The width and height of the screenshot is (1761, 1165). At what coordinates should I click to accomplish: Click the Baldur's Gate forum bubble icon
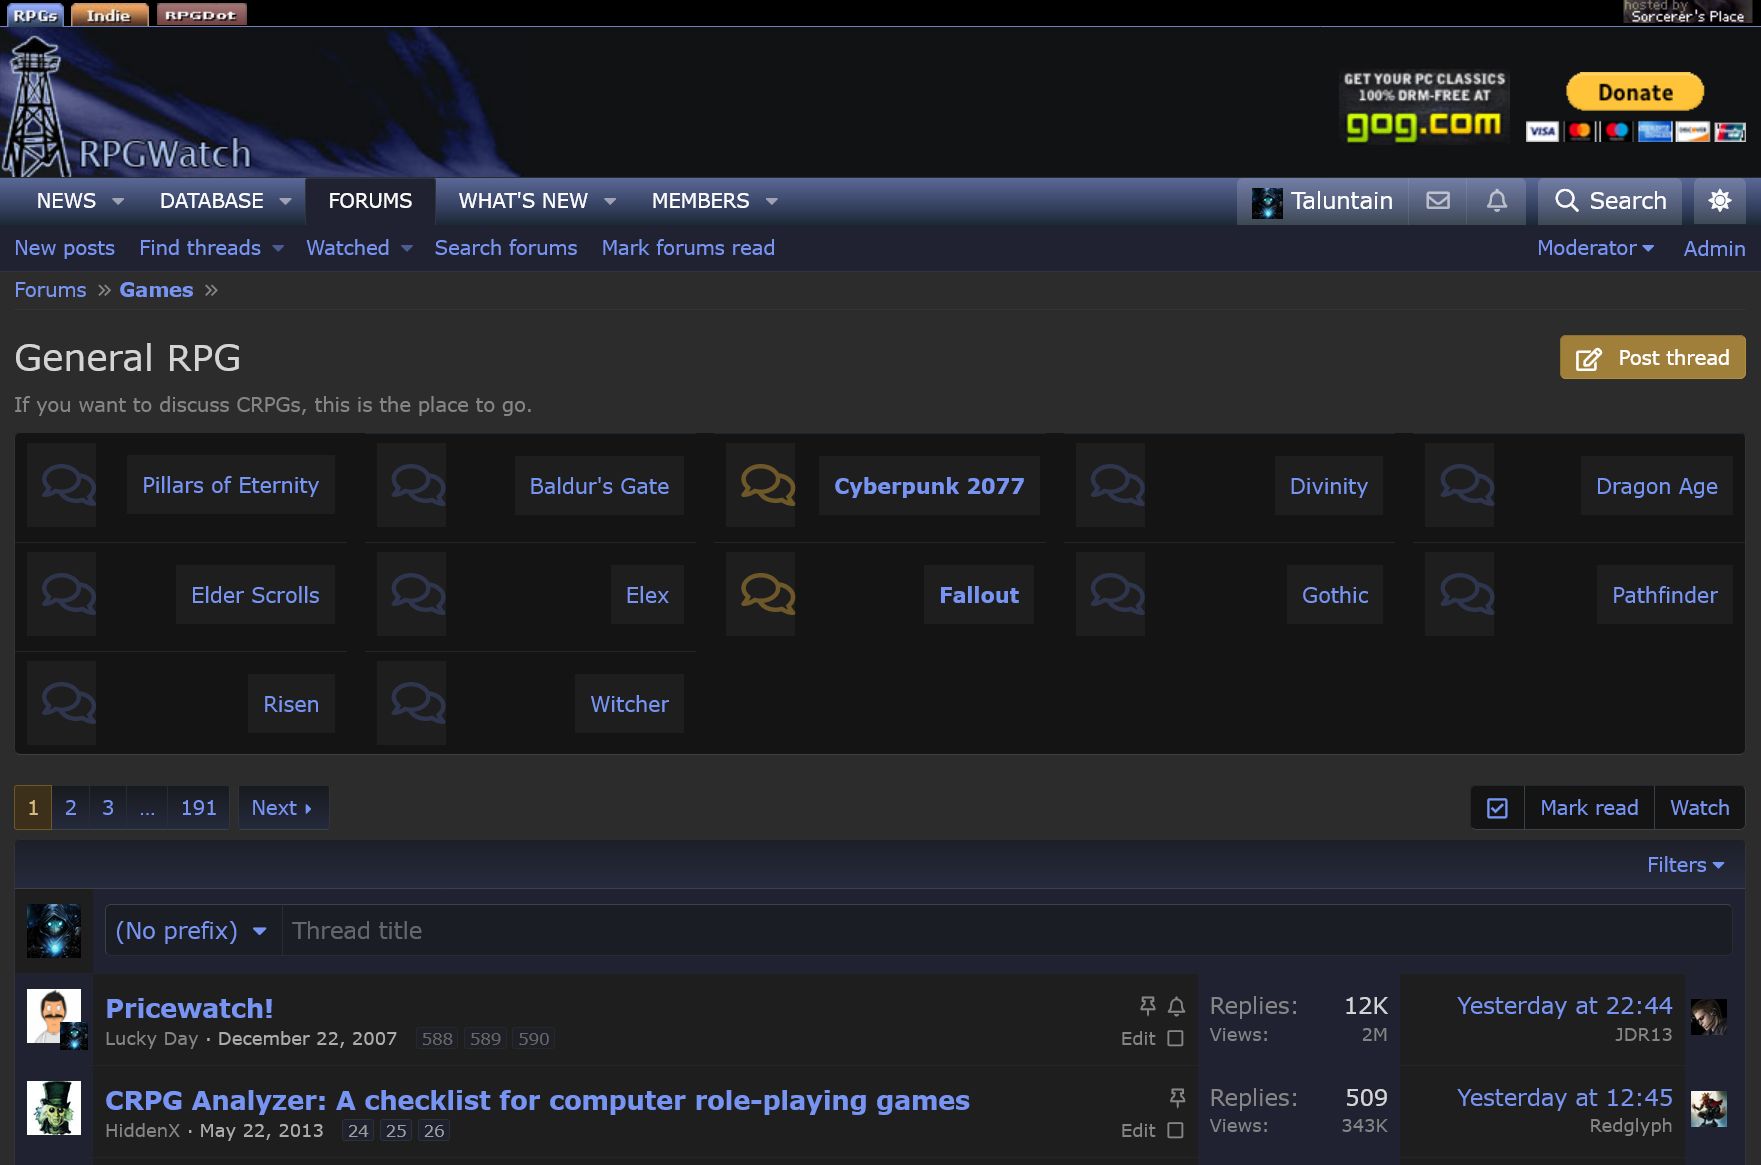point(418,485)
